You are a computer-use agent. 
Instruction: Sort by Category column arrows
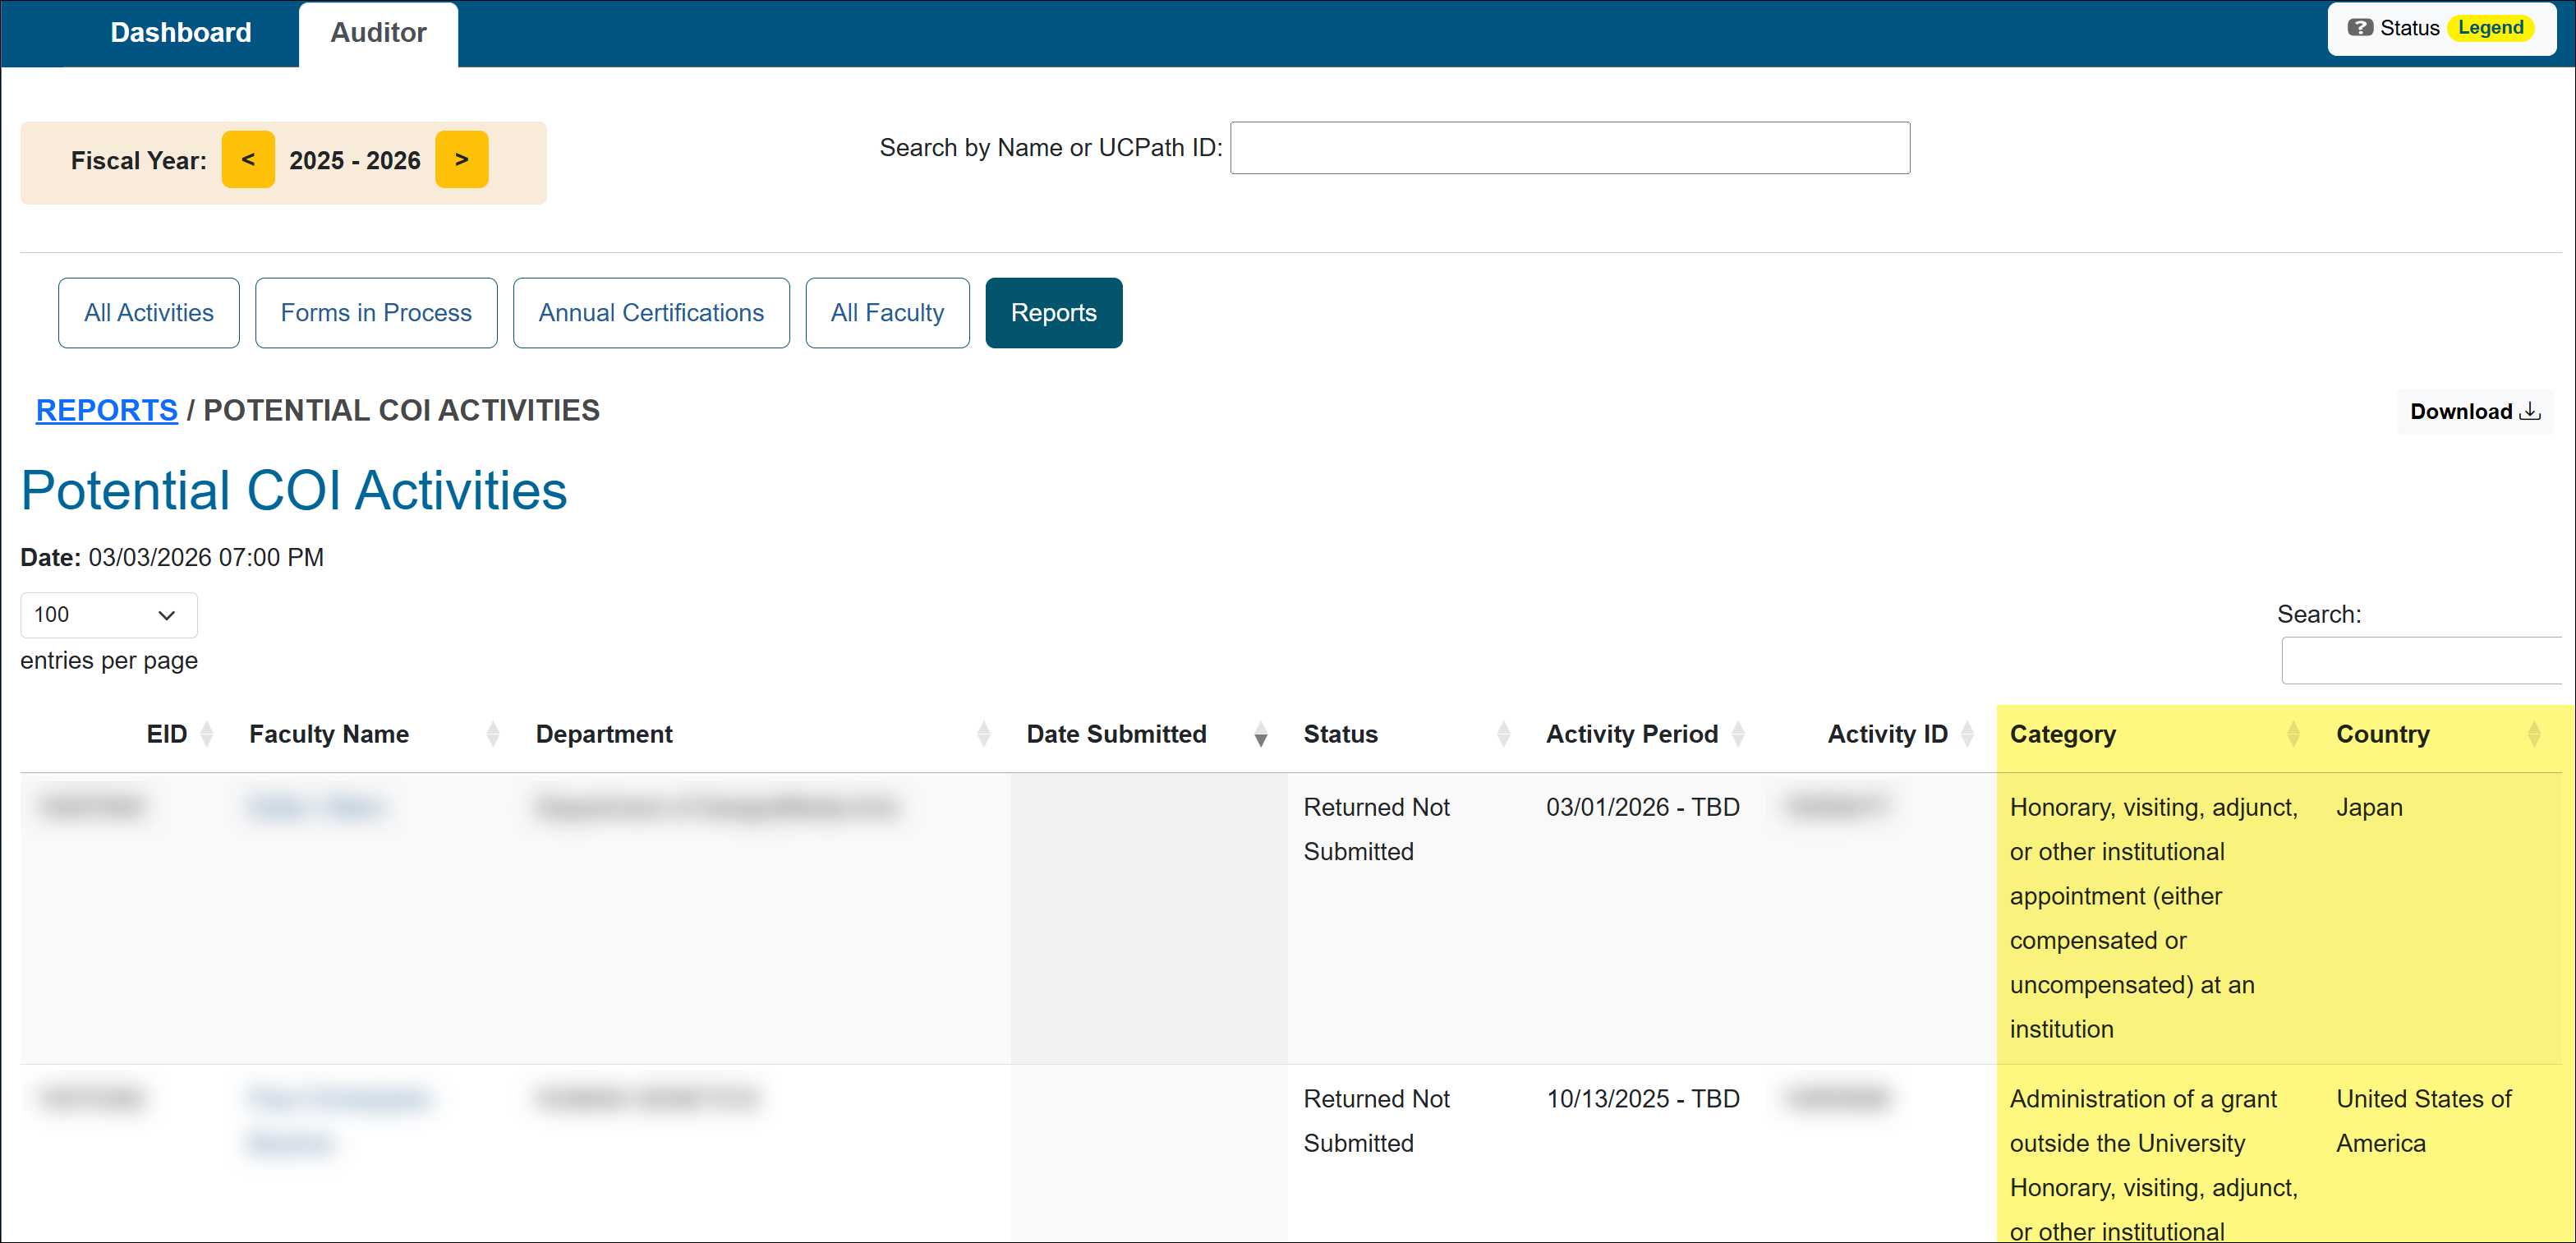click(2293, 734)
